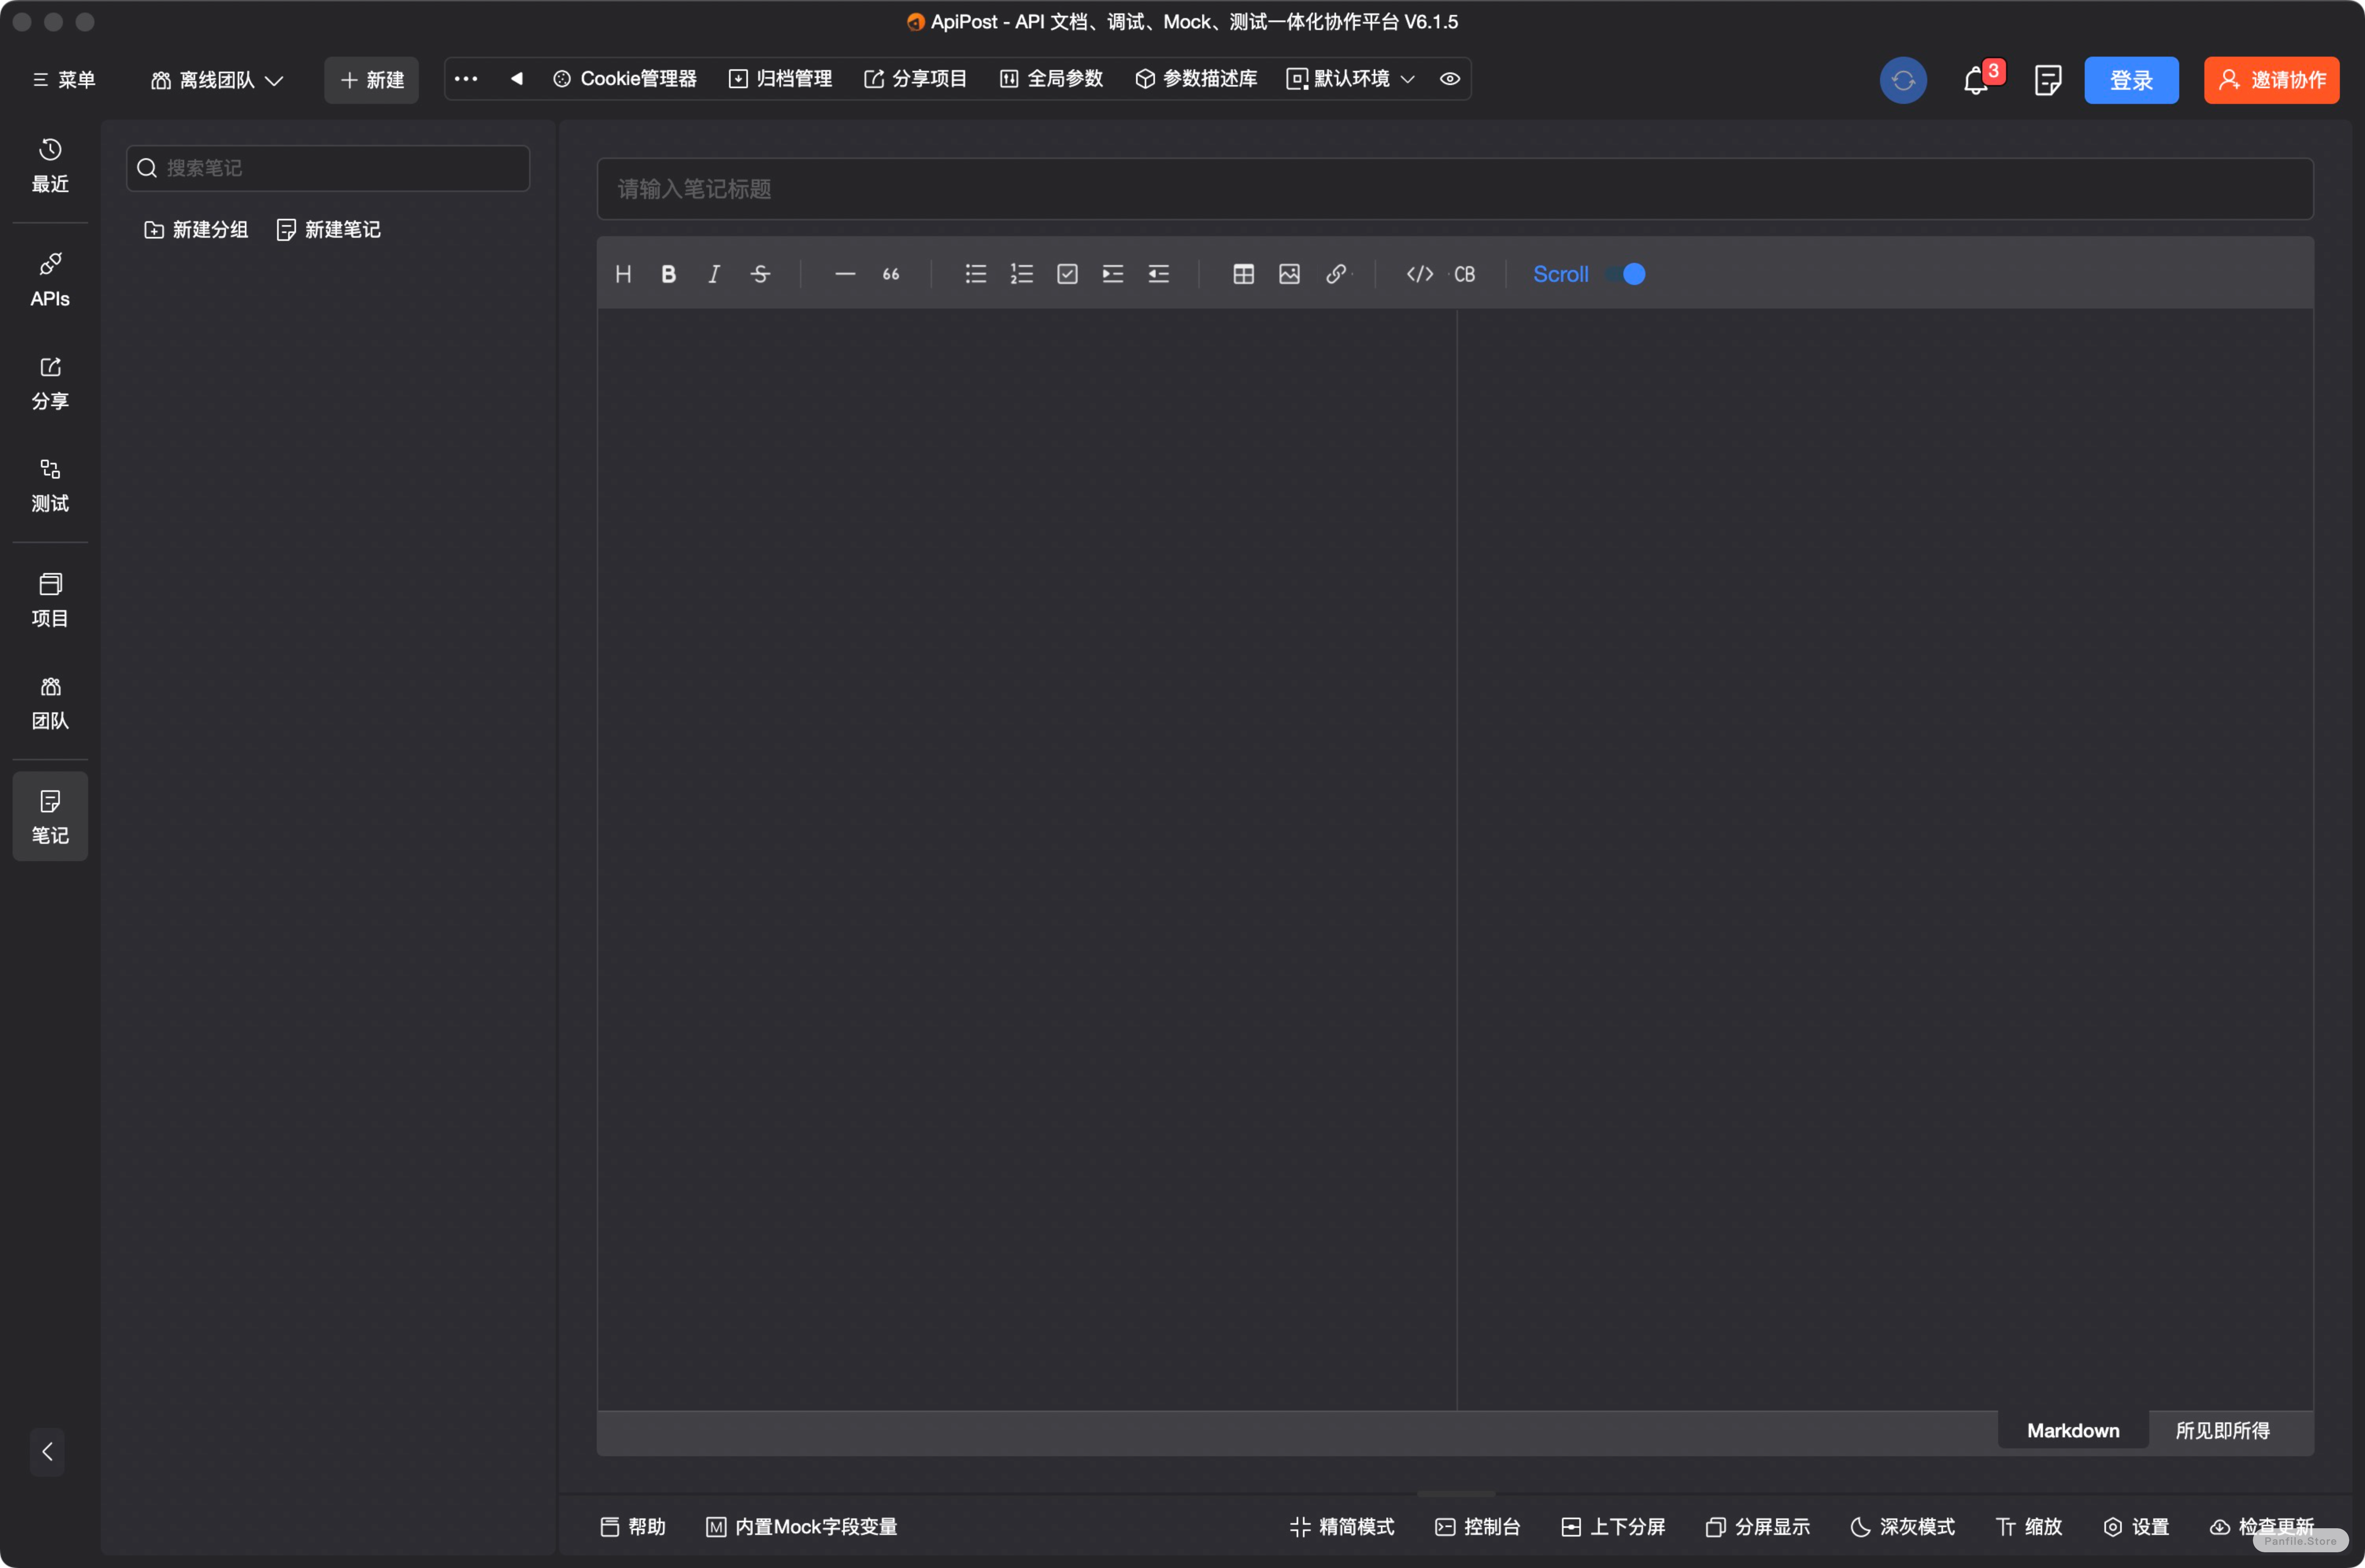The width and height of the screenshot is (2365, 1568).
Task: Open 测试 testing section in sidebar
Action: point(50,486)
